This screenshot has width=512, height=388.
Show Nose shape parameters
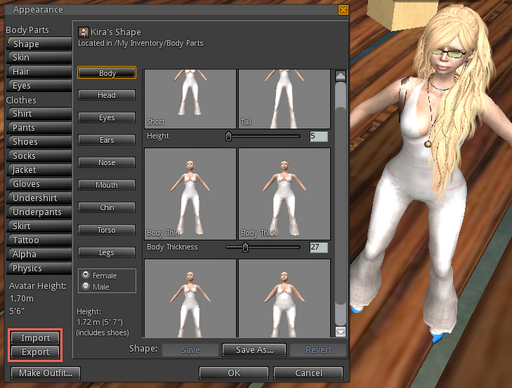[107, 162]
